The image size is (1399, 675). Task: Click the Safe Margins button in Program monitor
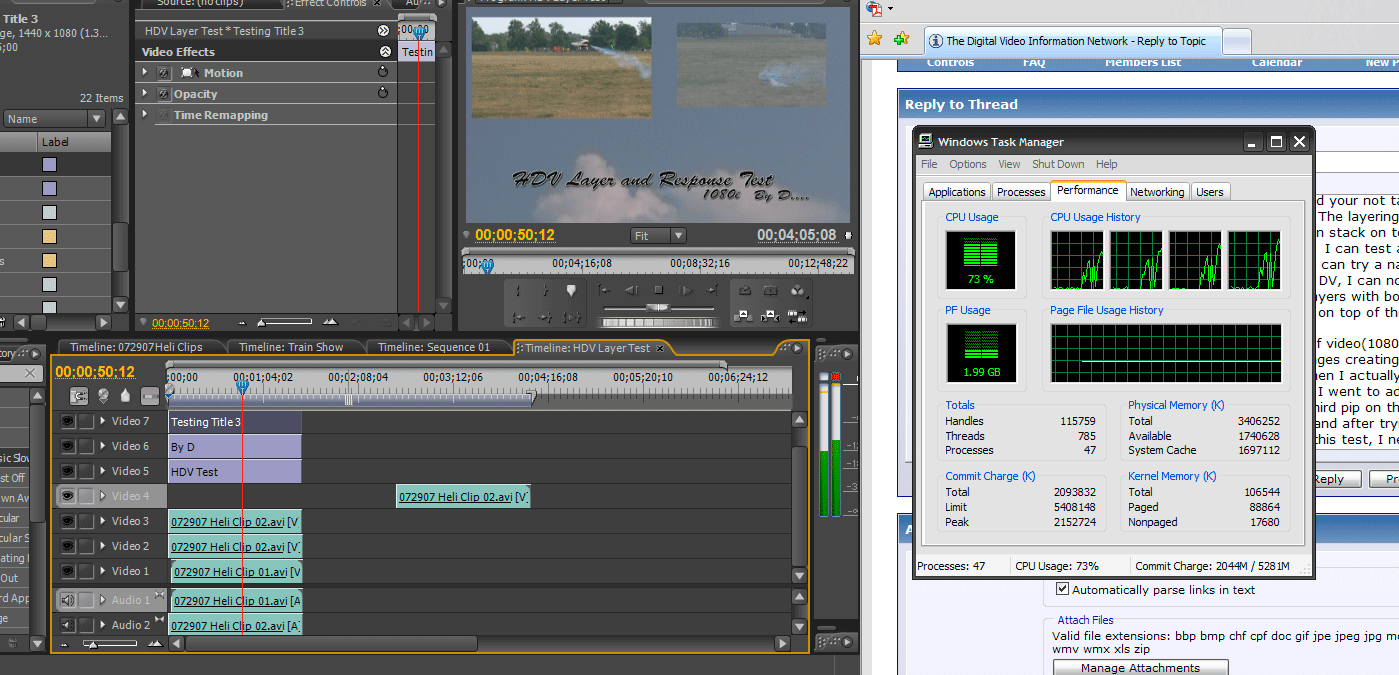(x=771, y=290)
